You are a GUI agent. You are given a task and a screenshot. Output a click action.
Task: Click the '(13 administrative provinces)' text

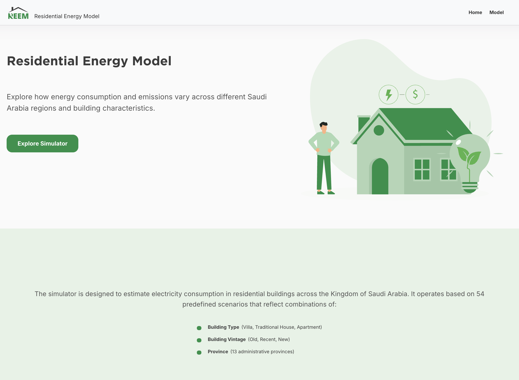coord(262,352)
